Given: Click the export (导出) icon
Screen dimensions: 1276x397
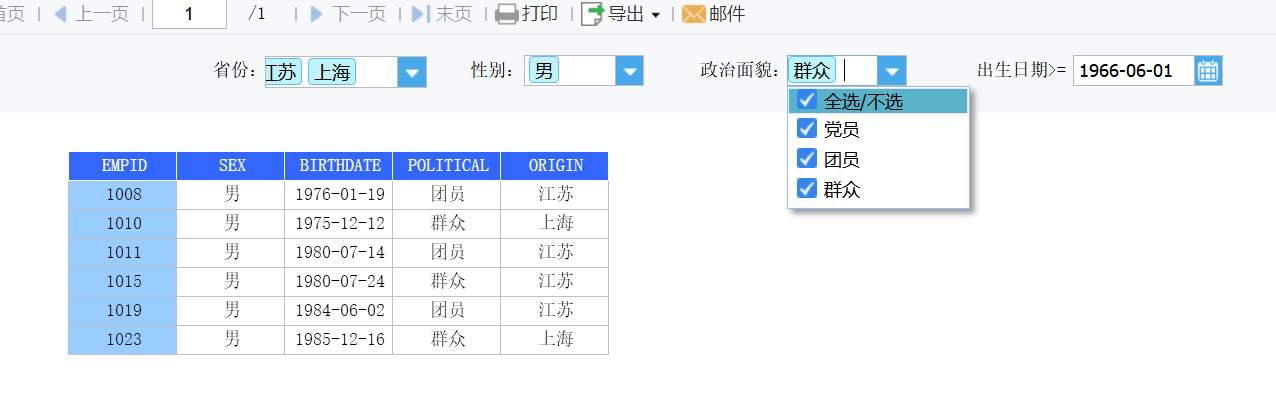Looking at the screenshot, I should tap(592, 14).
